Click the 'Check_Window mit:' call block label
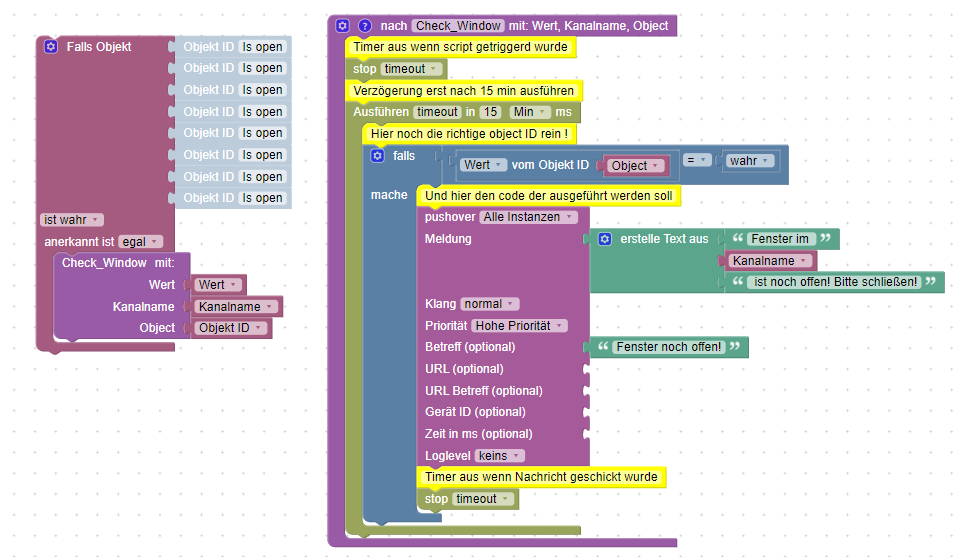Viewport: 958px width, 557px height. tap(118, 263)
